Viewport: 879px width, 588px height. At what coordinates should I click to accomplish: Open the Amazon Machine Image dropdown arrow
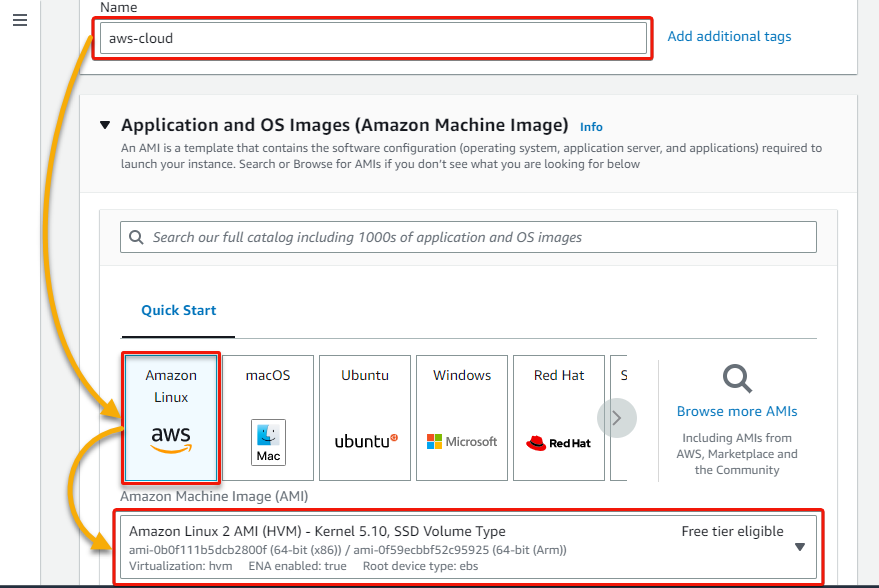[x=800, y=547]
